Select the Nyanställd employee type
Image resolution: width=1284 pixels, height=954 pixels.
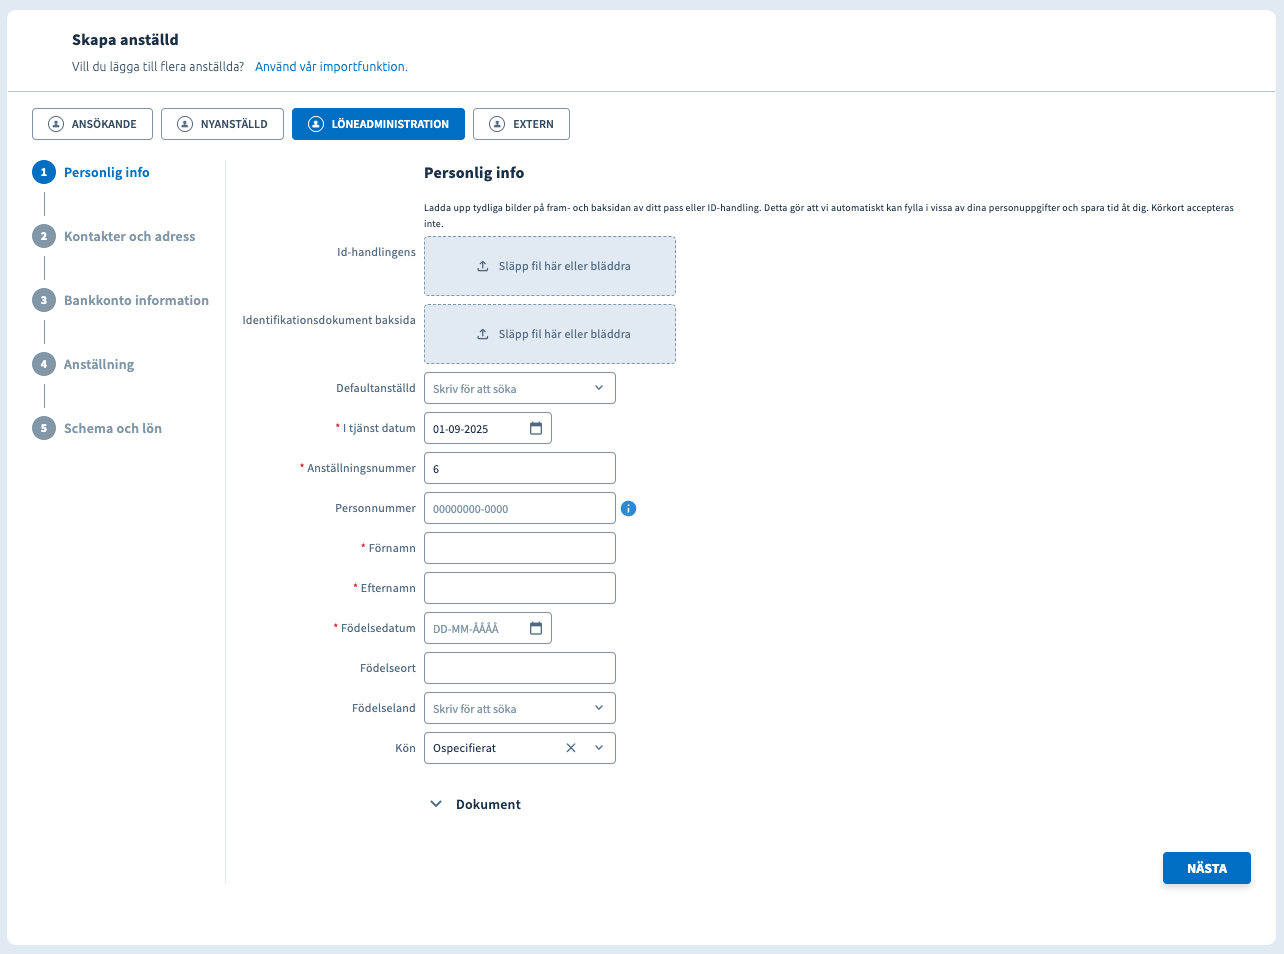point(222,124)
